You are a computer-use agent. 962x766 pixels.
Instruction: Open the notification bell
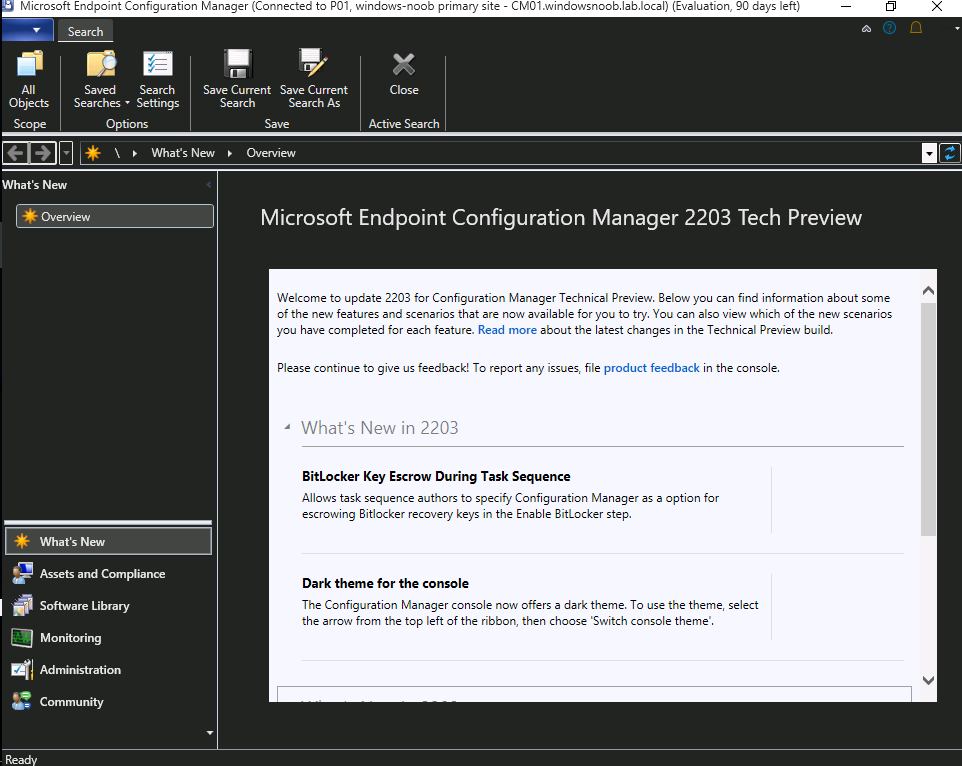(x=916, y=28)
